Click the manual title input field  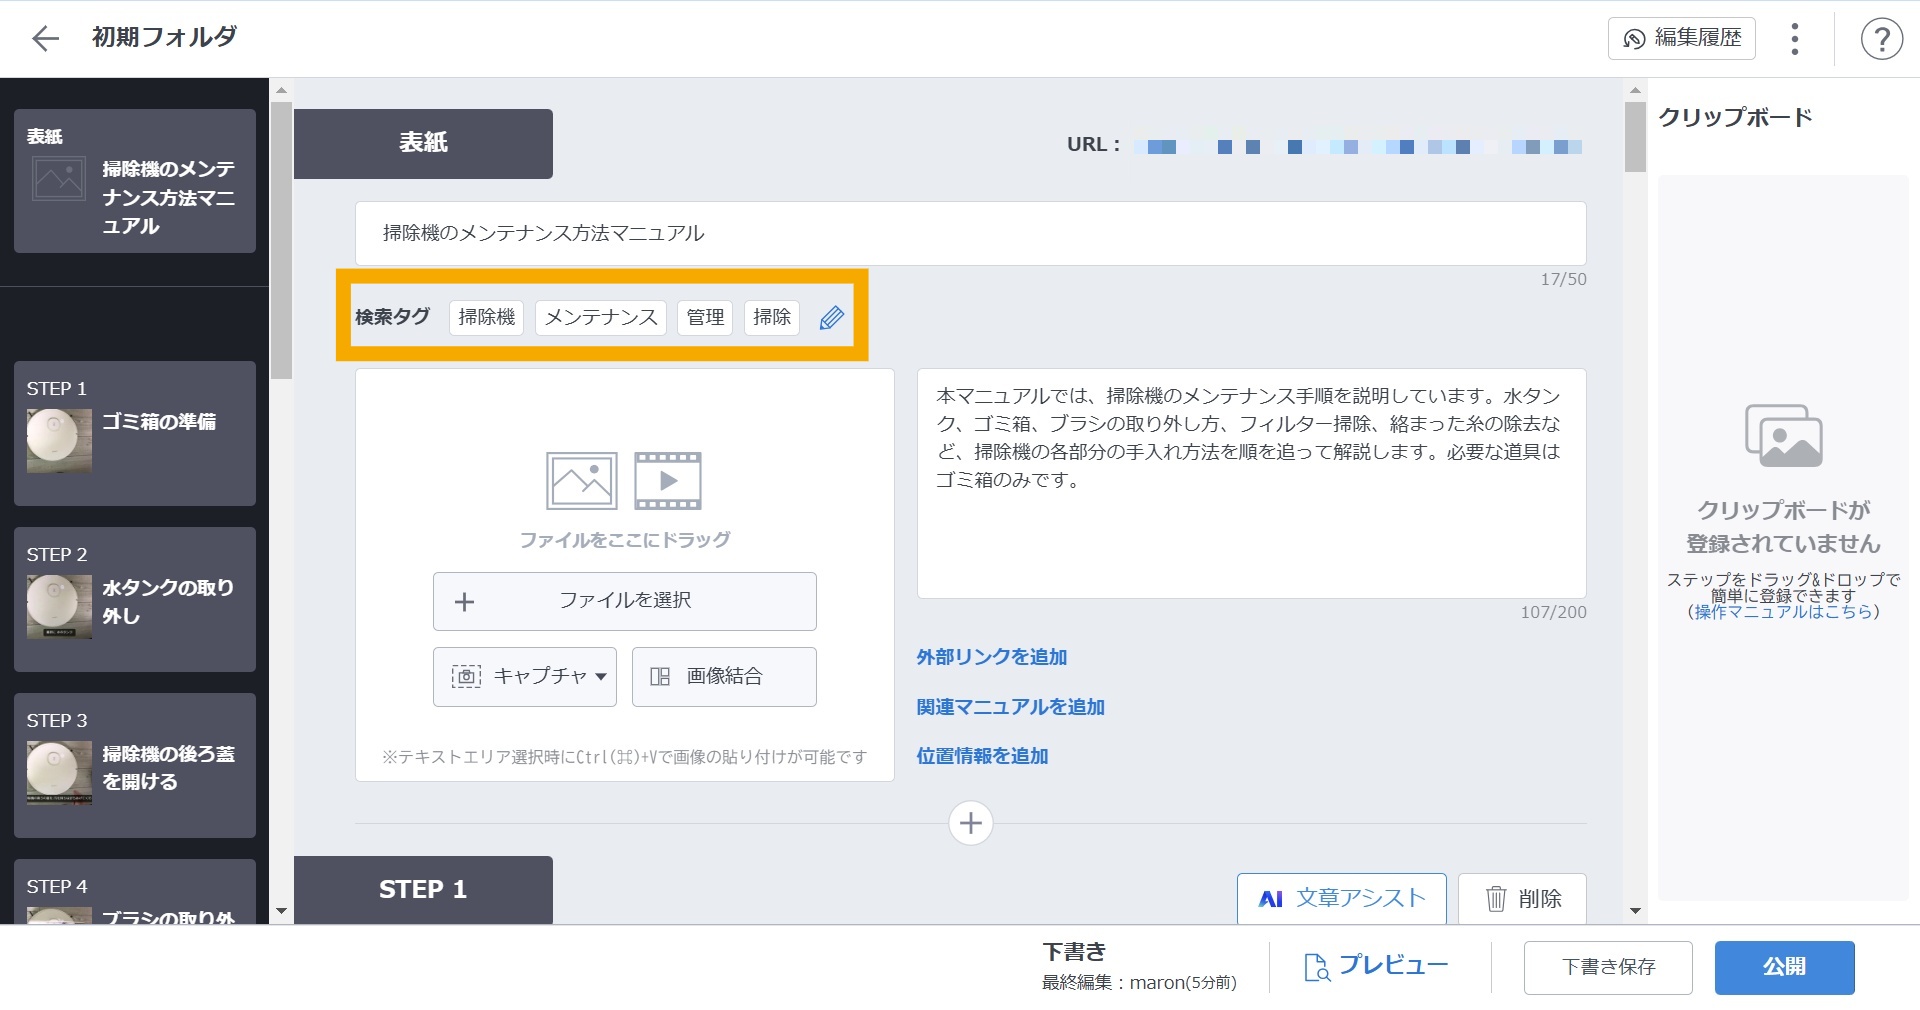pos(970,233)
